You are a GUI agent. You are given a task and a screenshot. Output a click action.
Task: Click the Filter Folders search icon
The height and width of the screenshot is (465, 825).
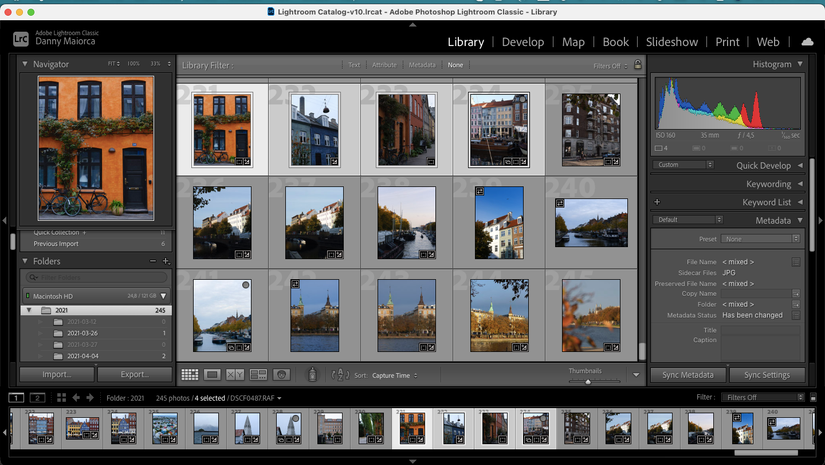(33, 277)
